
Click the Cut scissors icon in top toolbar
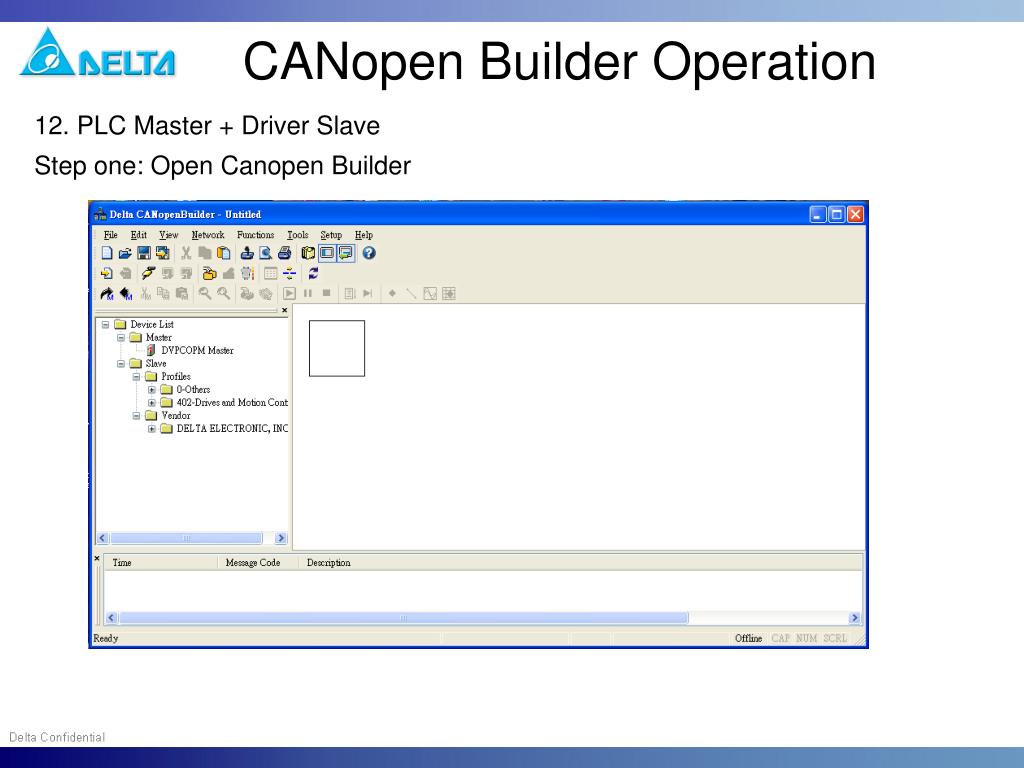[x=186, y=253]
